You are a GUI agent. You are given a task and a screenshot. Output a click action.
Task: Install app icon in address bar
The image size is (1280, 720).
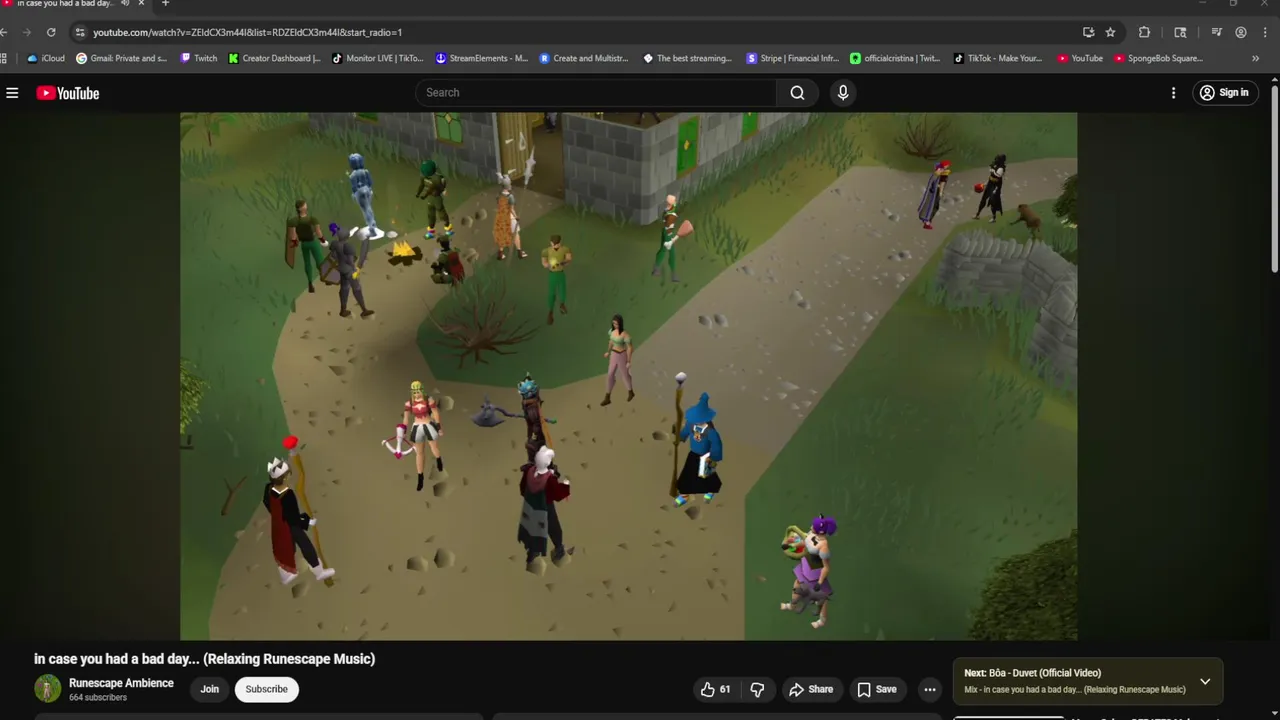coord(1088,32)
